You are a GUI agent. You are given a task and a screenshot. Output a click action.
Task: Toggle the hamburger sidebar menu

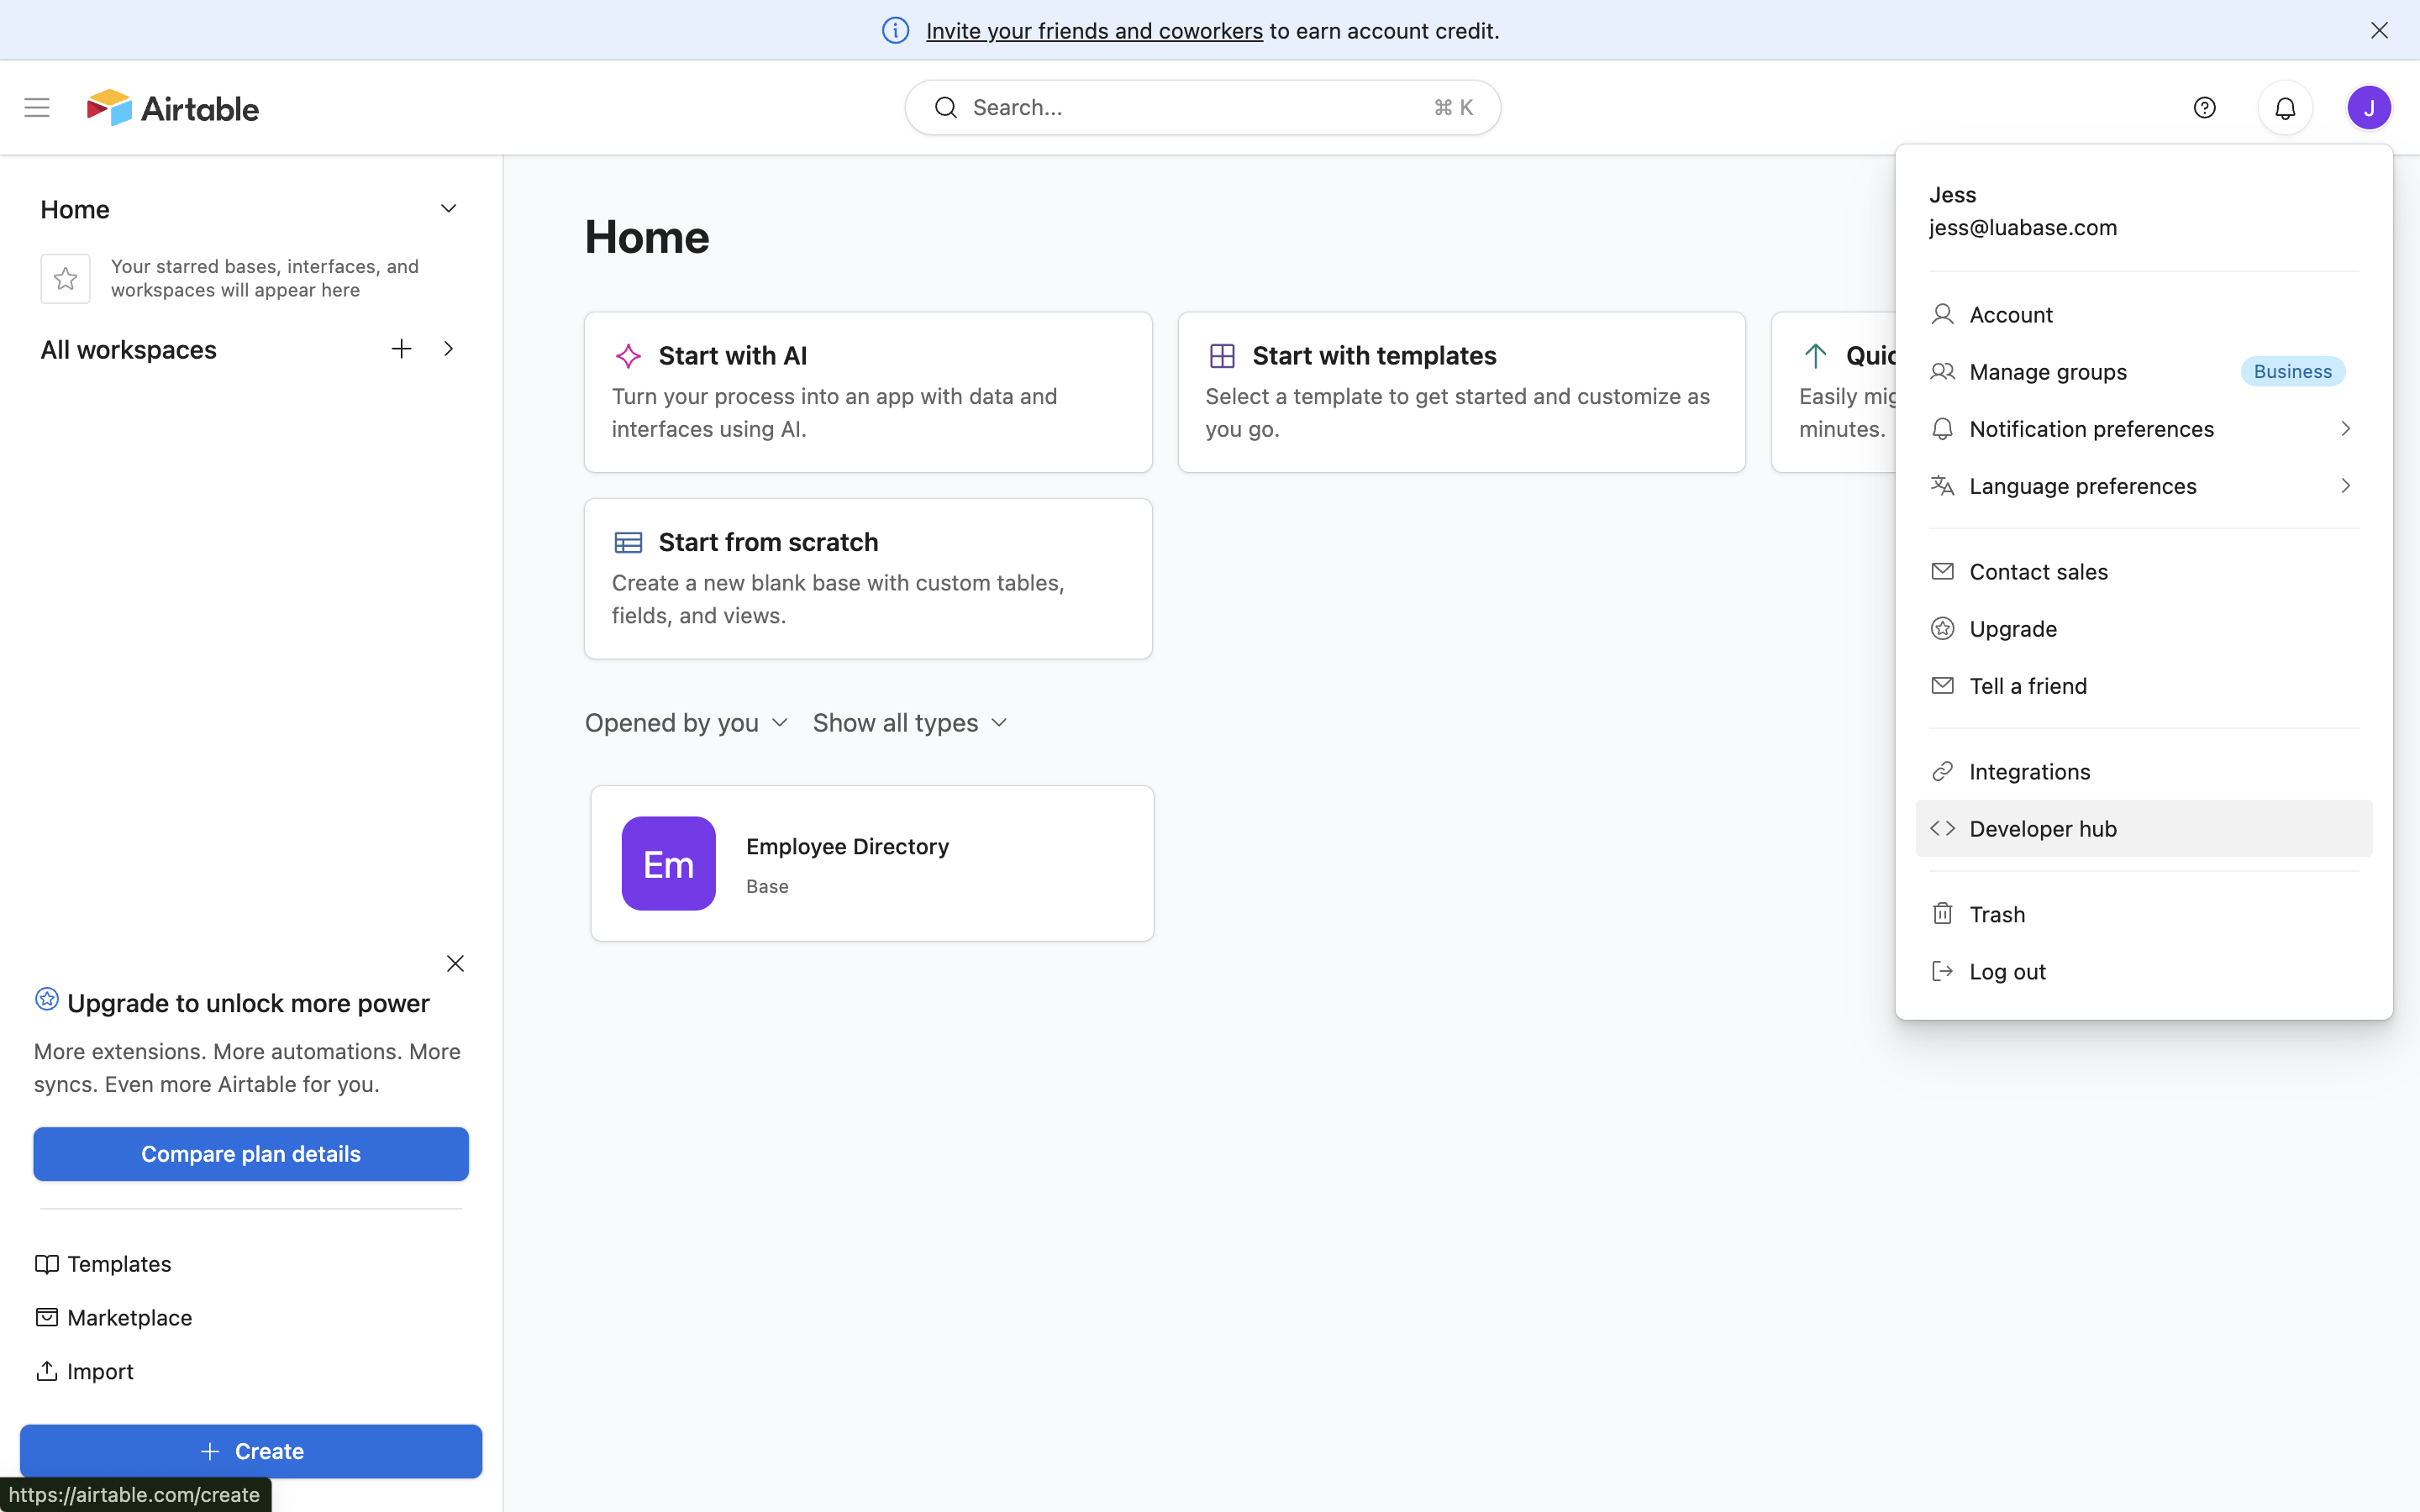(x=37, y=108)
